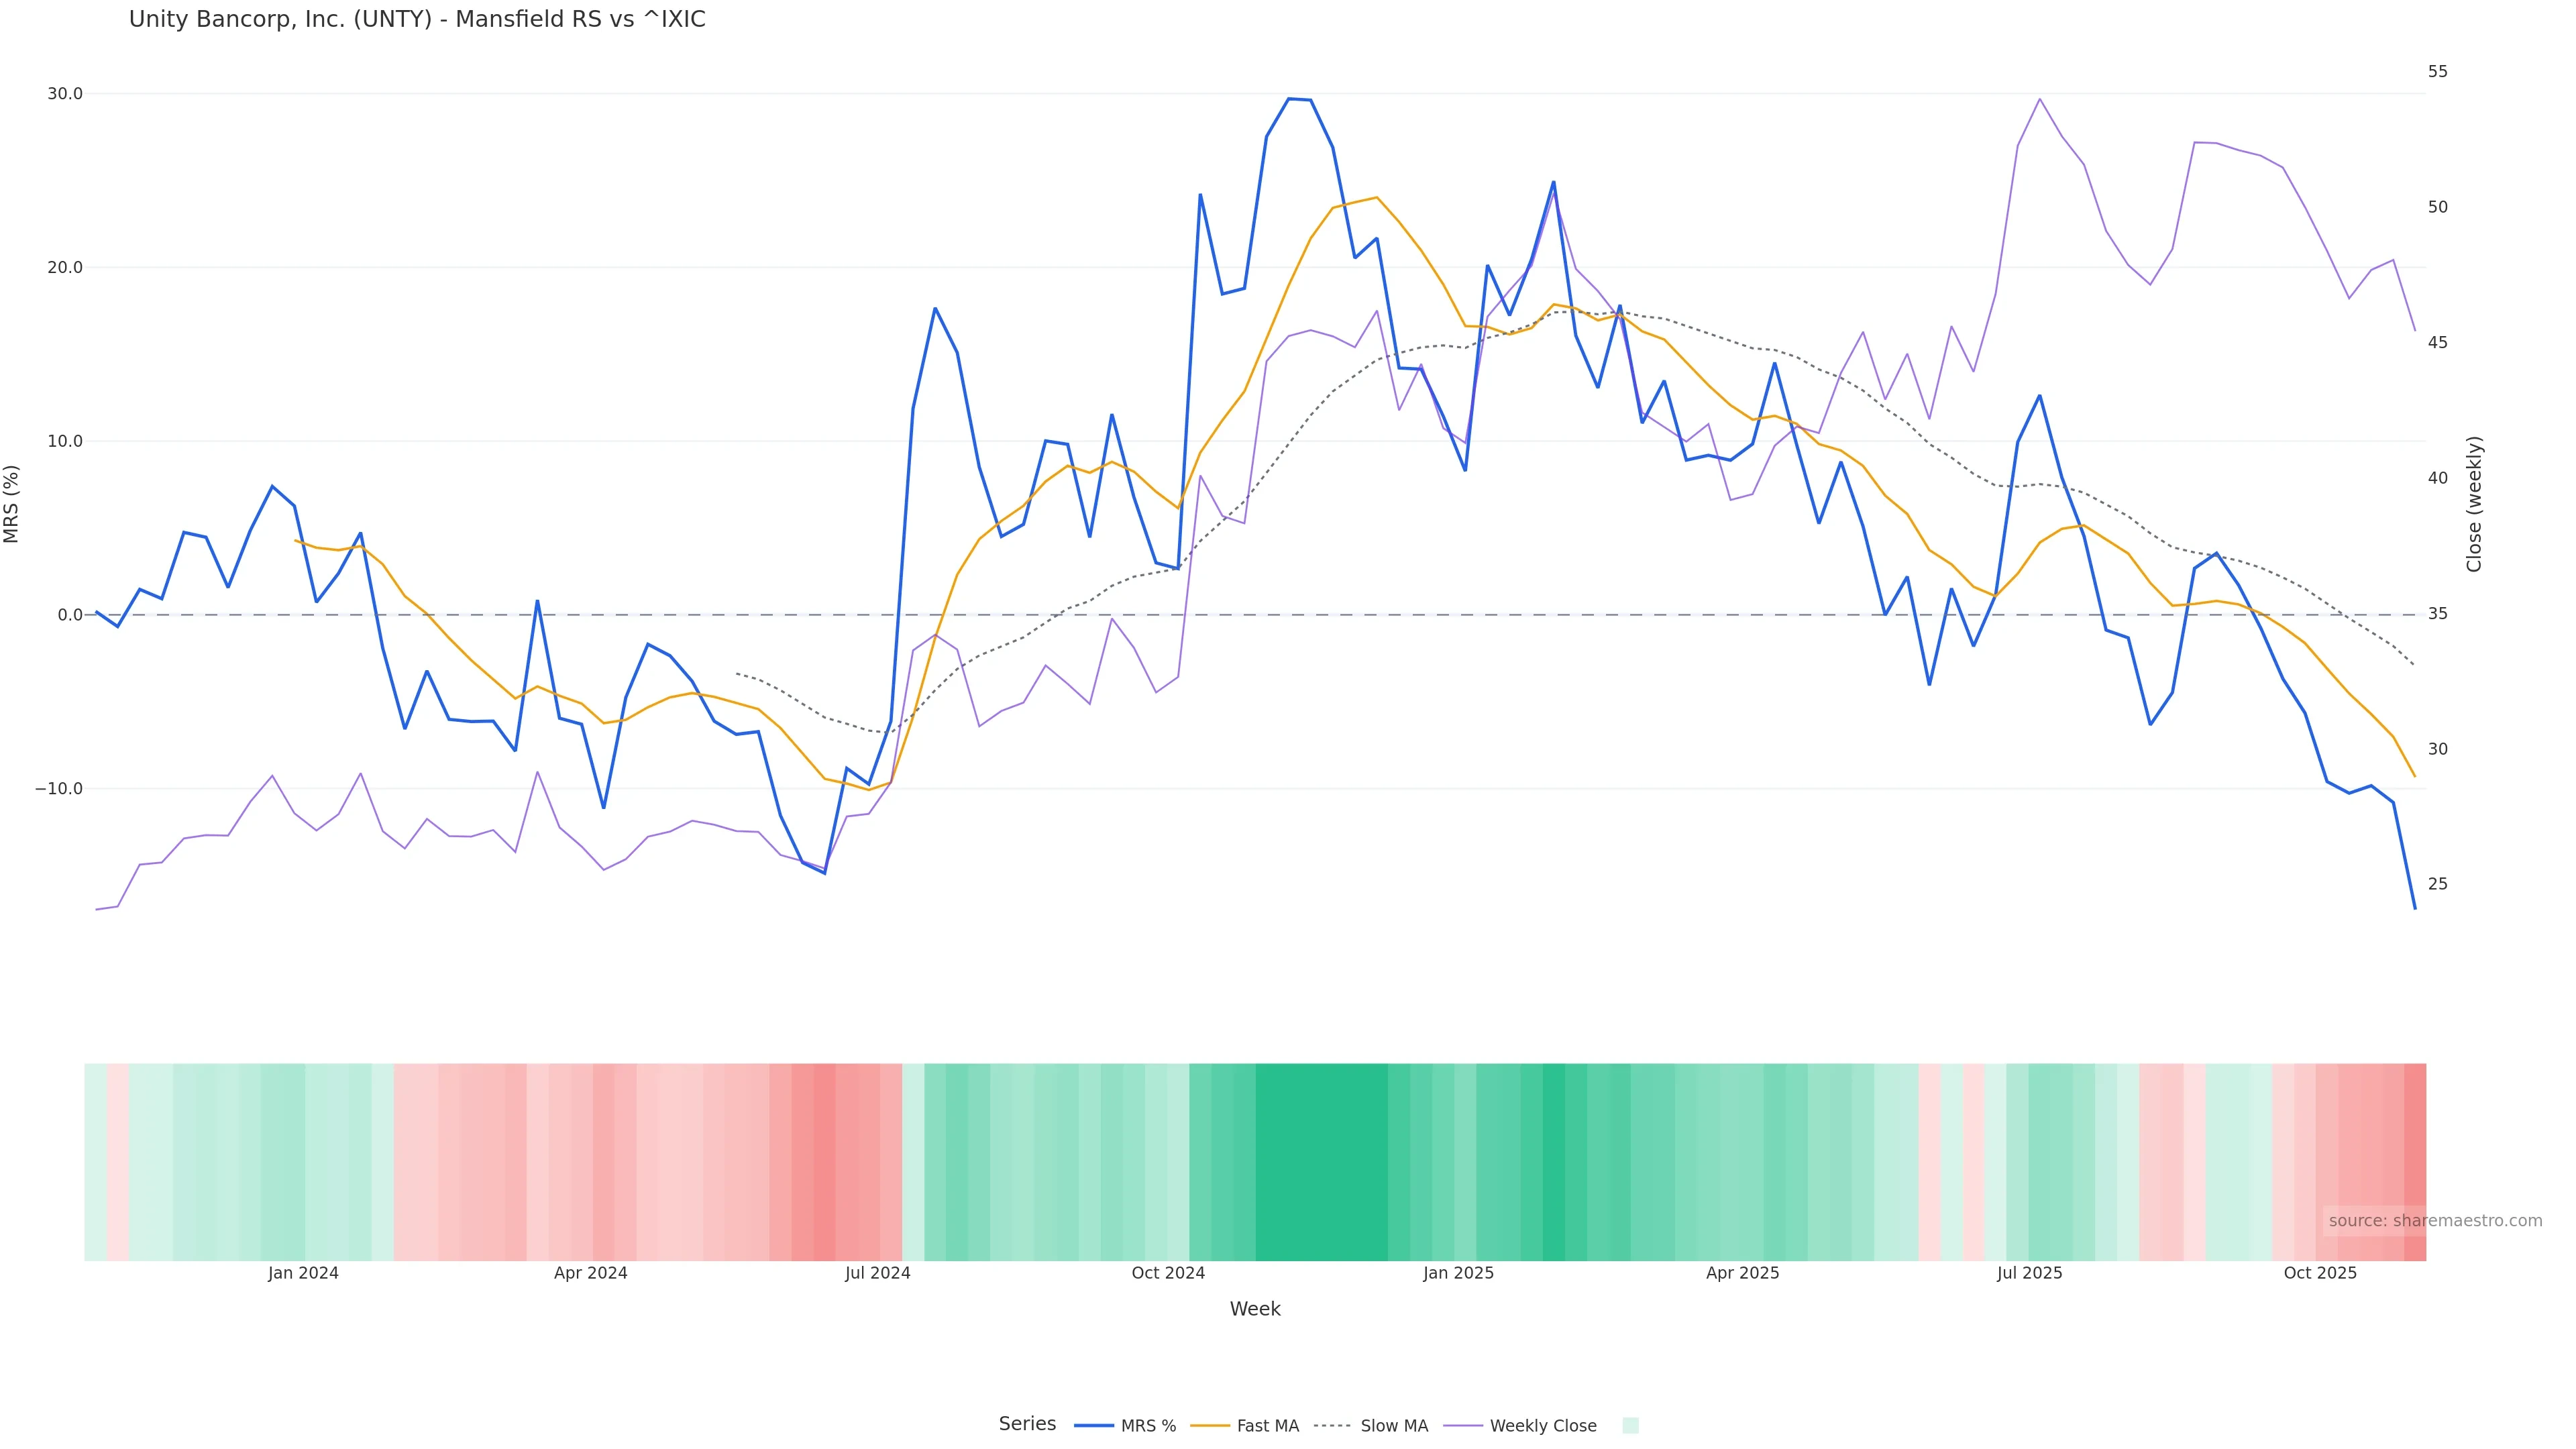This screenshot has width=2576, height=1449.
Task: Select the Jan 2025 x-axis tick label
Action: [x=1458, y=1273]
